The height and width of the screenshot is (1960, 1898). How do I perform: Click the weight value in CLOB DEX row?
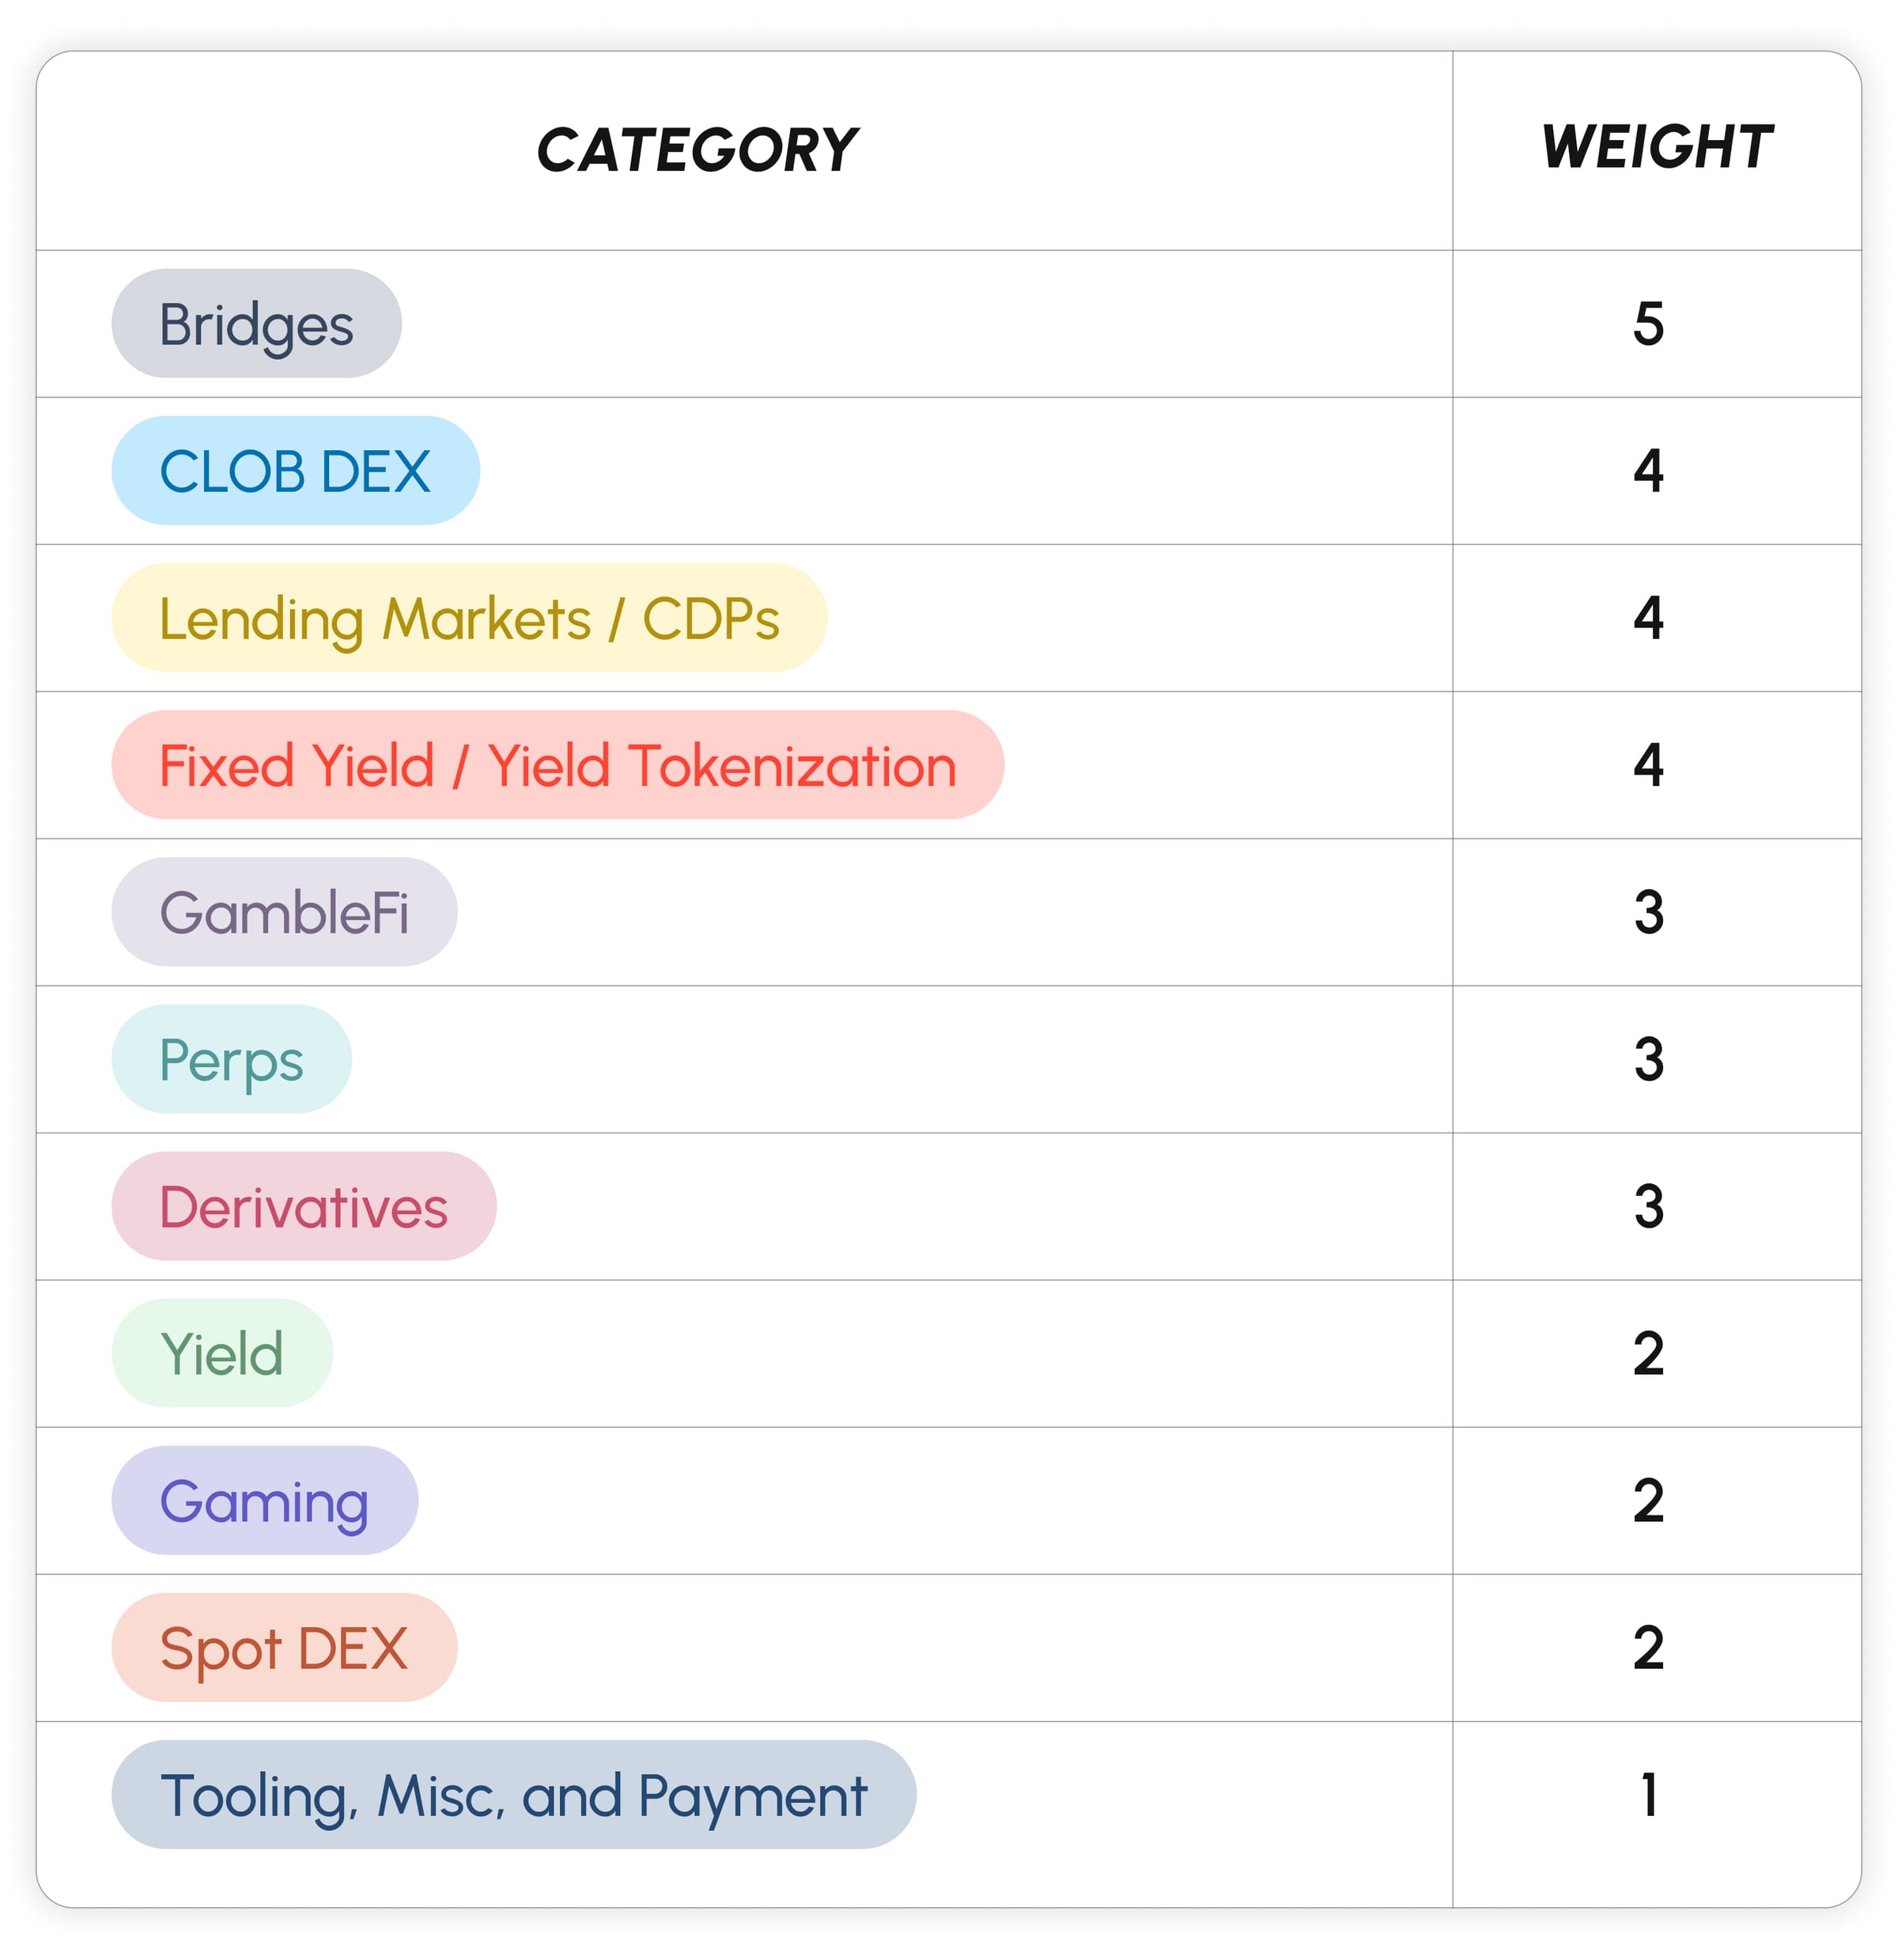1648,471
